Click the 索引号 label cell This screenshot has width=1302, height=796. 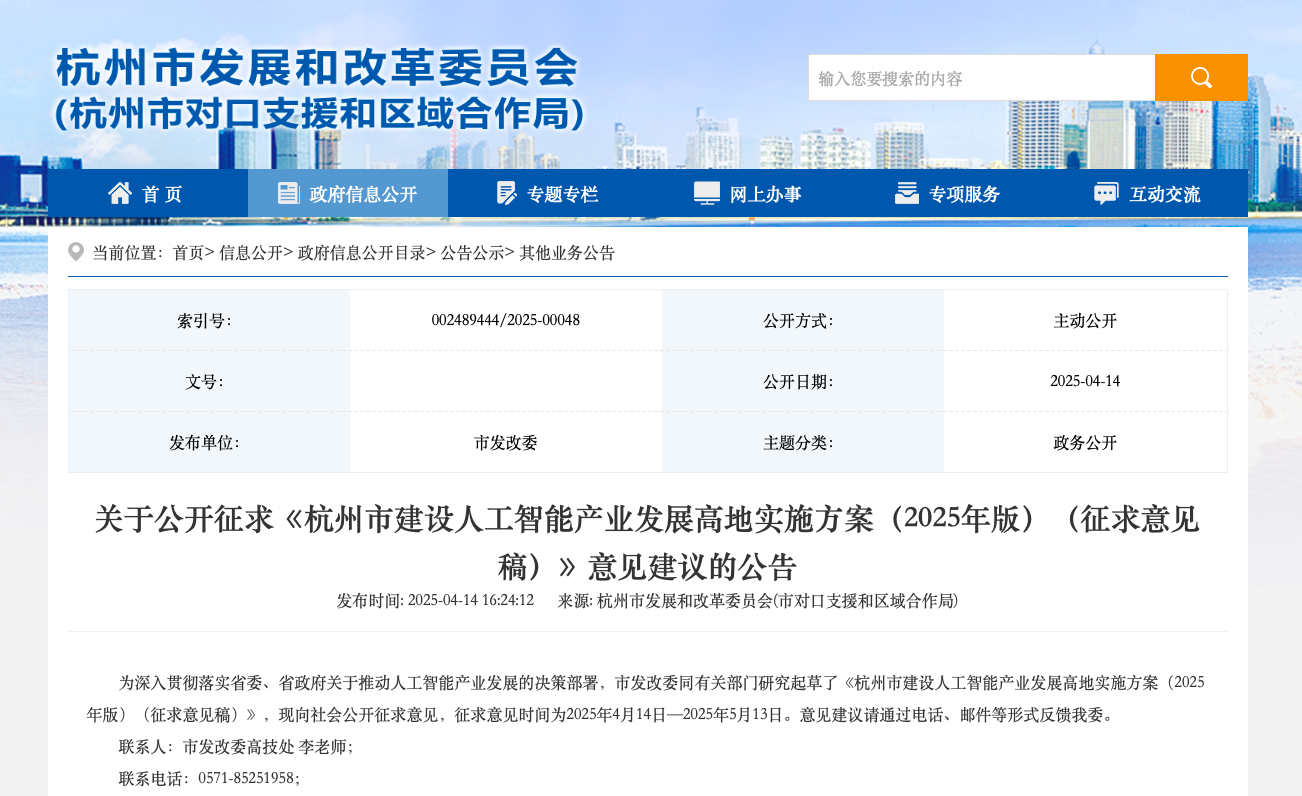click(209, 320)
